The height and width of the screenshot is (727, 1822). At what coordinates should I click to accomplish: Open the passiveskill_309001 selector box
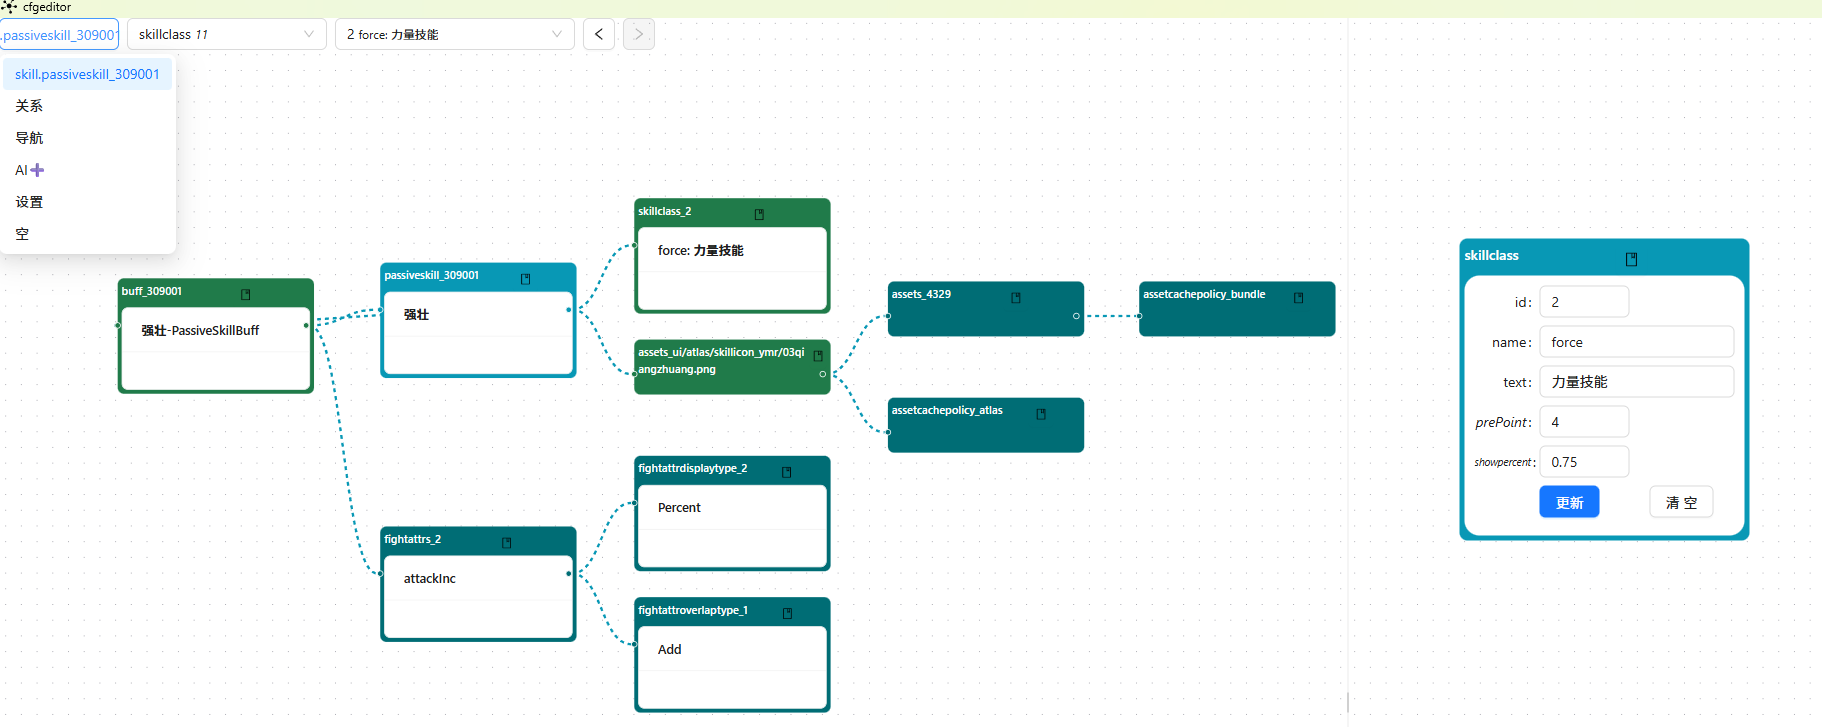[60, 34]
